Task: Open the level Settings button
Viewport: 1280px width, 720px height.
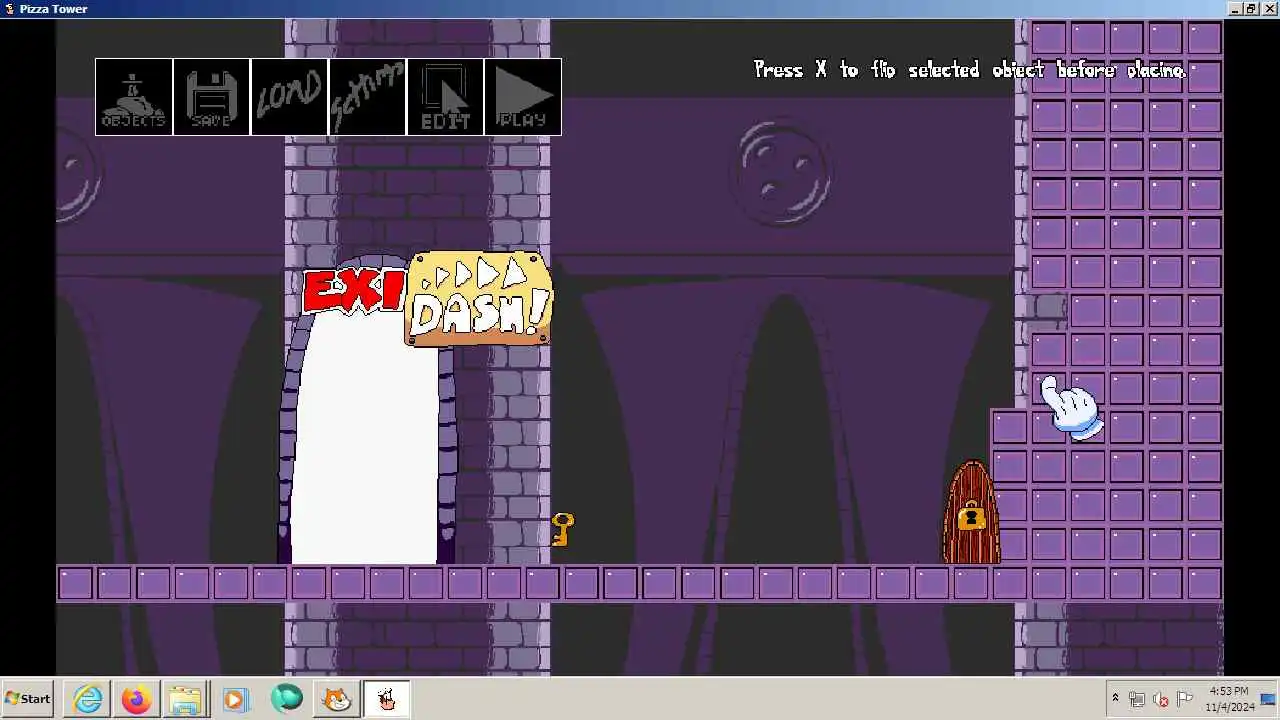Action: pyautogui.click(x=367, y=97)
